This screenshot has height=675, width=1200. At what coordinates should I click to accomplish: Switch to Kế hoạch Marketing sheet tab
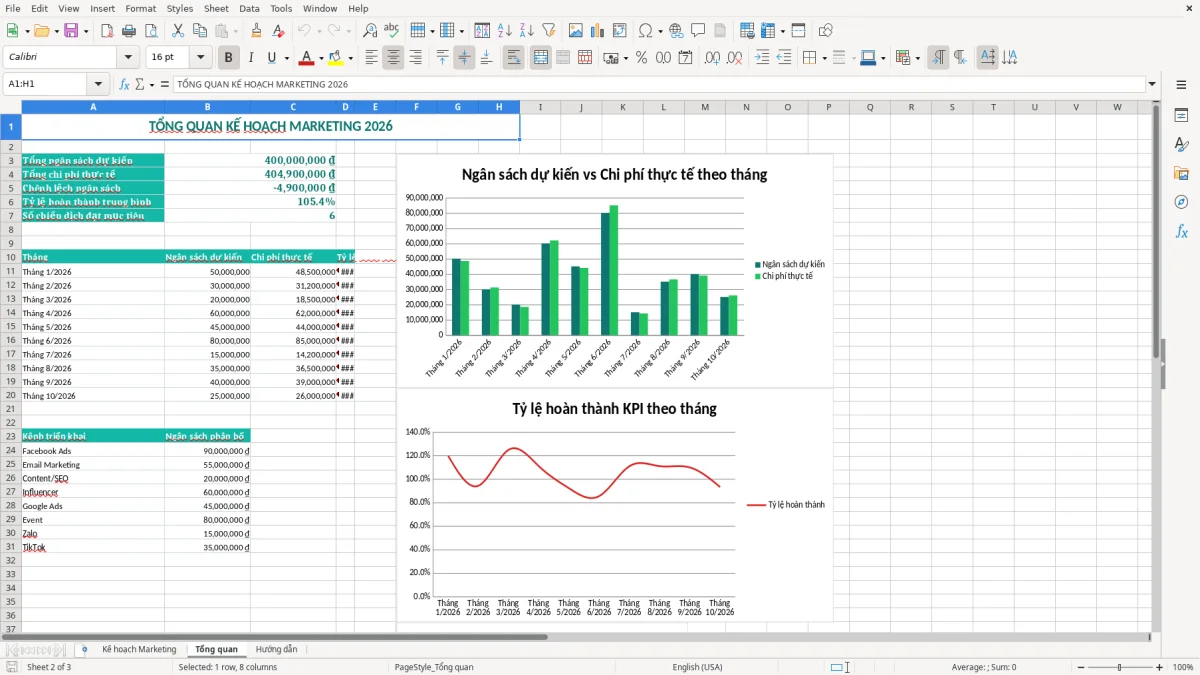pos(139,650)
